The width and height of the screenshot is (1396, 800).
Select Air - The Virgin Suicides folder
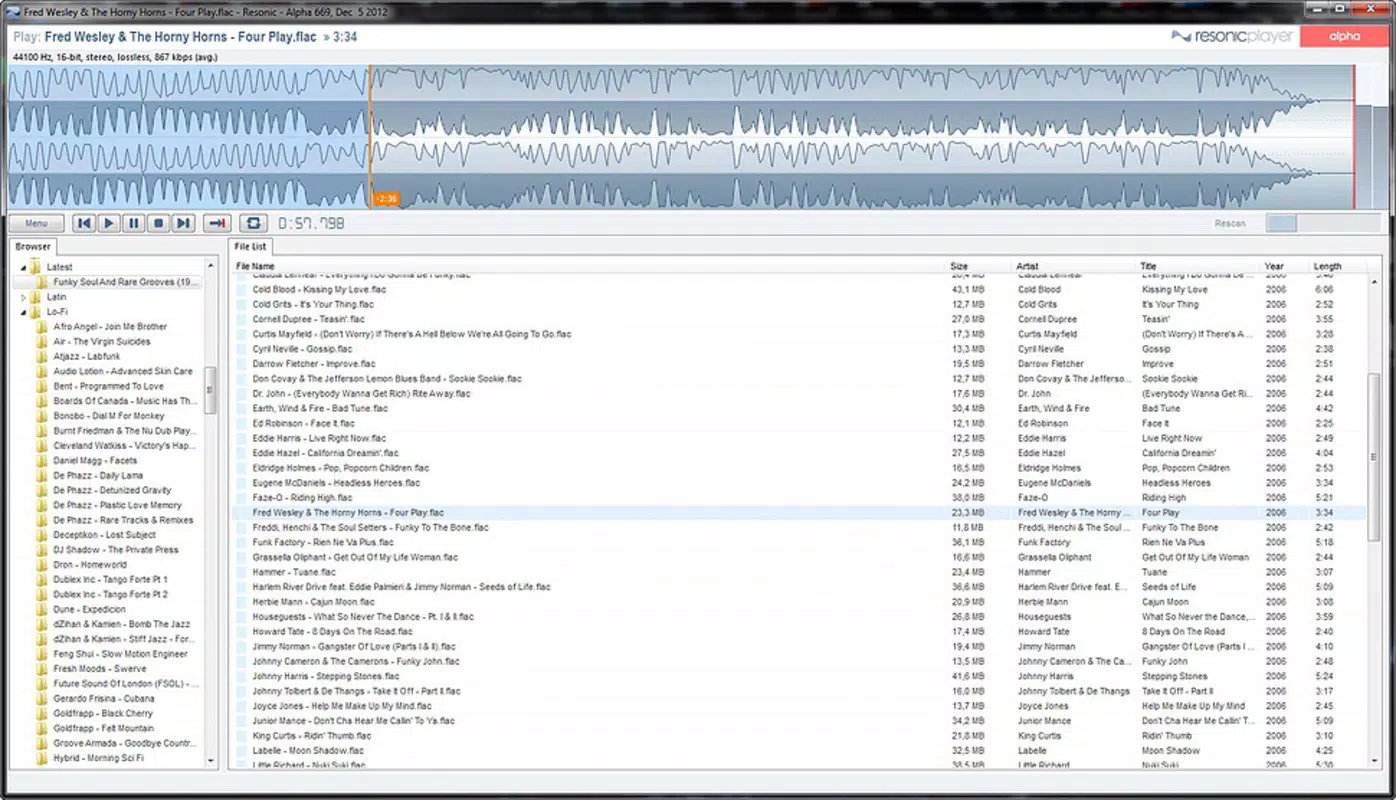point(102,342)
